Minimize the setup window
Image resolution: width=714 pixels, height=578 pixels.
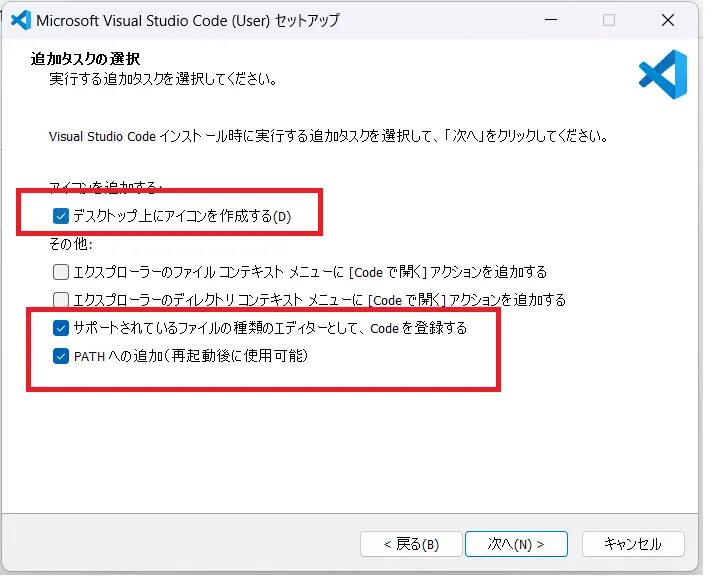[x=551, y=20]
